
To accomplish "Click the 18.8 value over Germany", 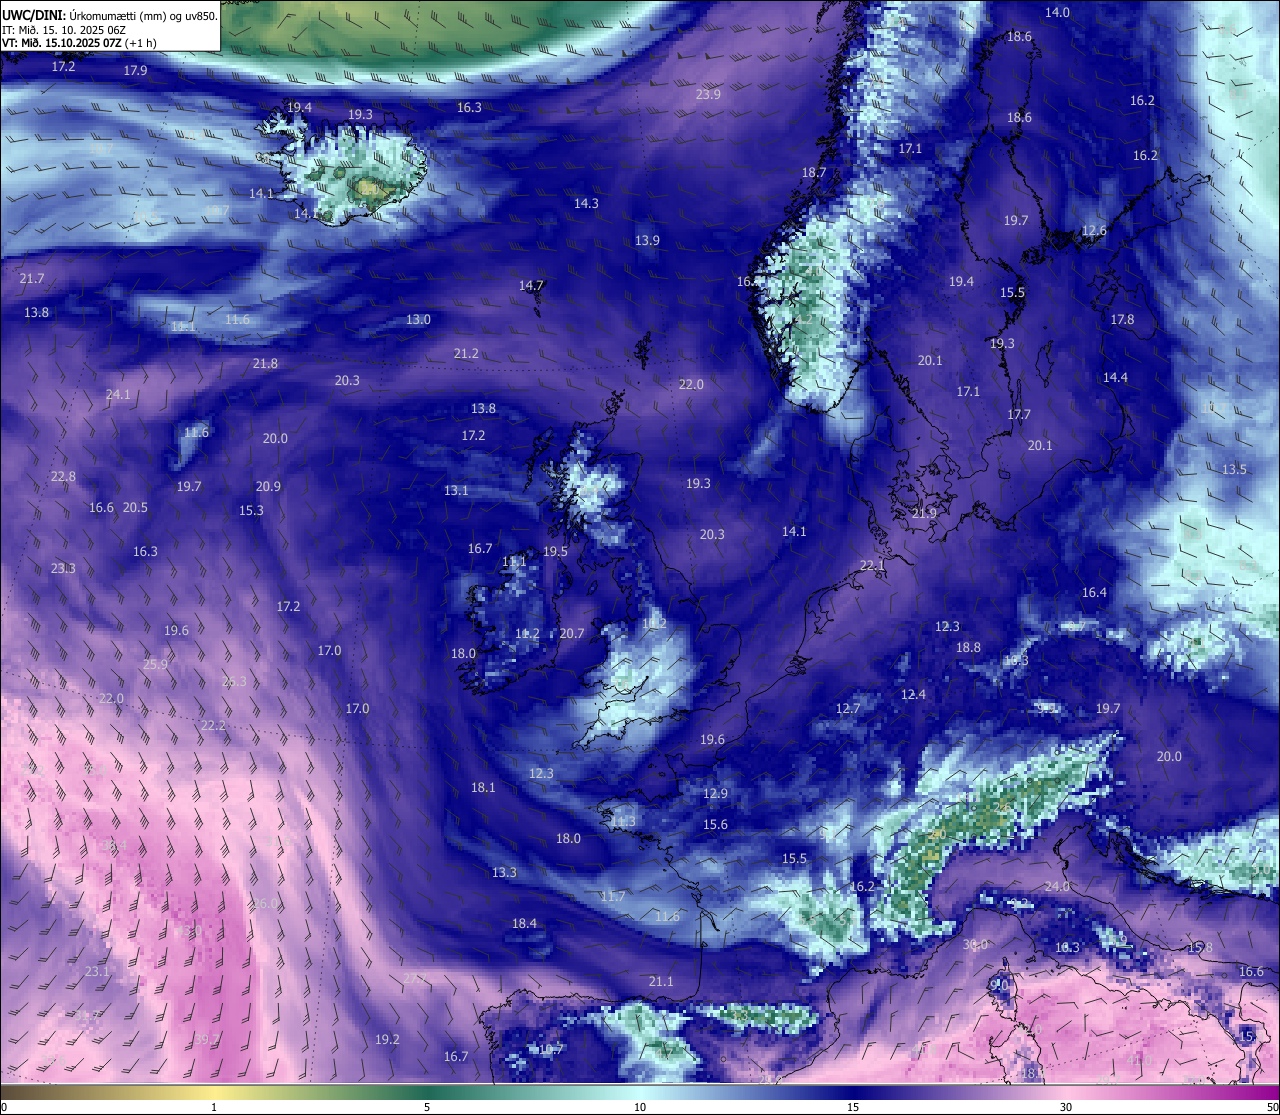I will click(968, 647).
